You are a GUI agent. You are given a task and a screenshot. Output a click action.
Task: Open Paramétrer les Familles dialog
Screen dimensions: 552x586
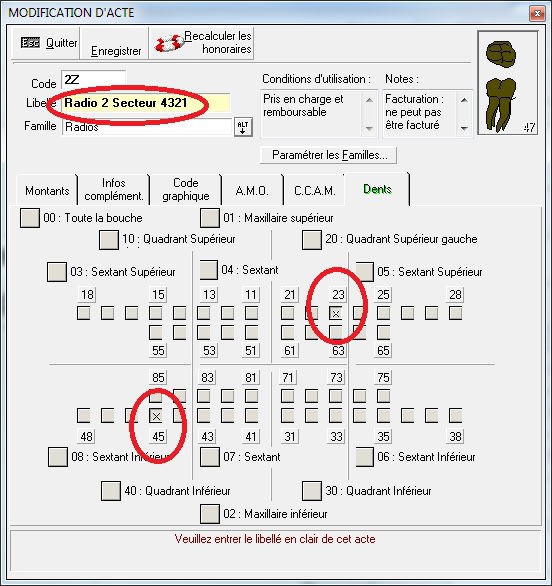pos(328,155)
